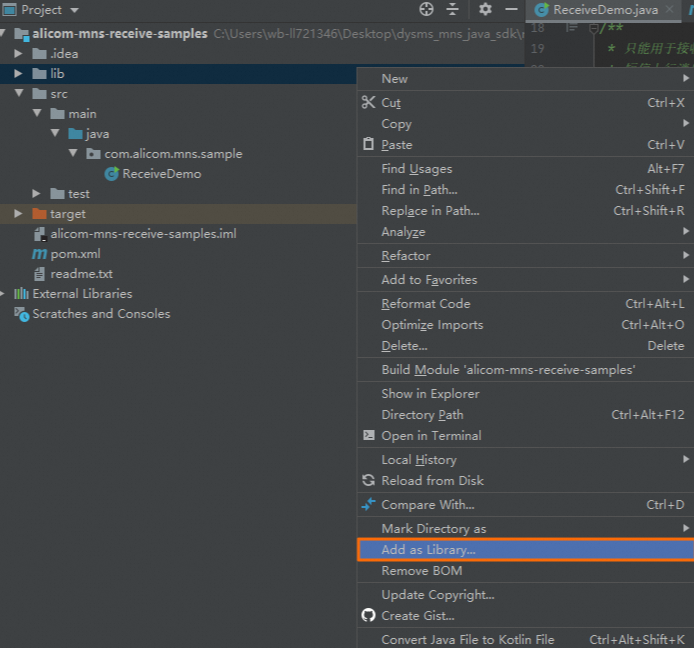Choose Open in Terminal
The height and width of the screenshot is (648, 694).
coord(525,436)
